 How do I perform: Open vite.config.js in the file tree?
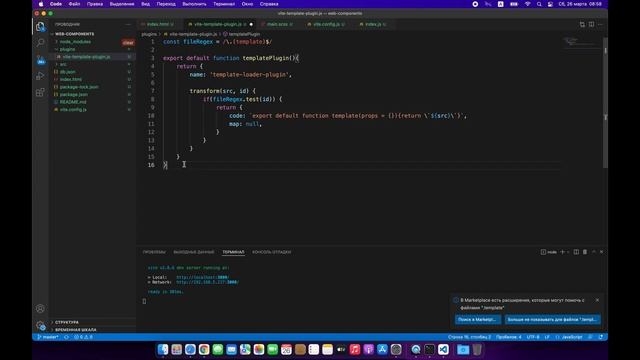[73, 109]
